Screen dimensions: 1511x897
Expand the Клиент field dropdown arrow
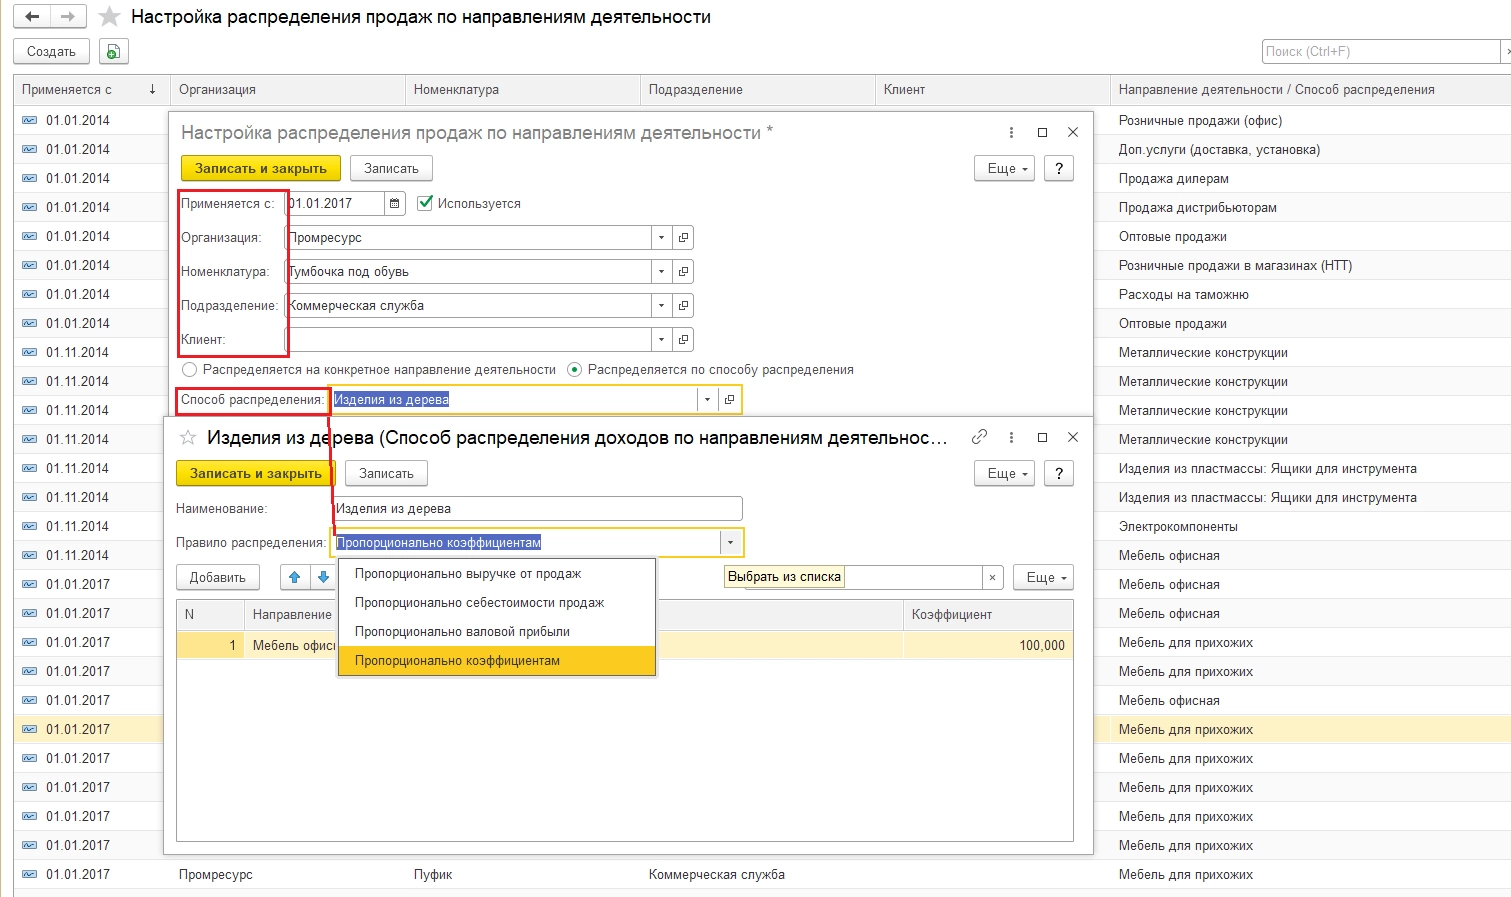(x=661, y=340)
